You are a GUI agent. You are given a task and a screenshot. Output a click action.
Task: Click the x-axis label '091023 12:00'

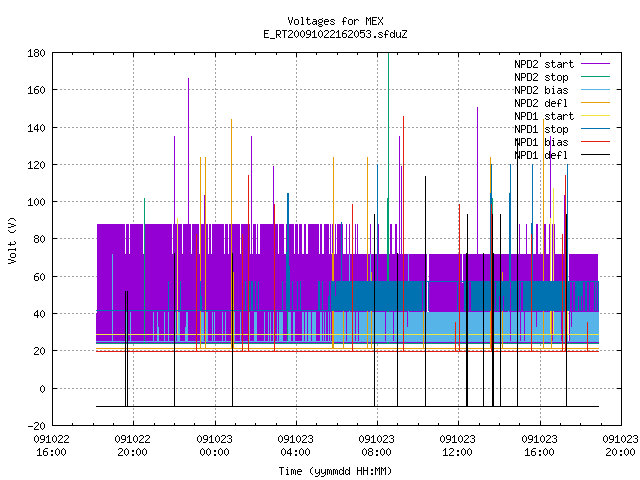click(457, 446)
